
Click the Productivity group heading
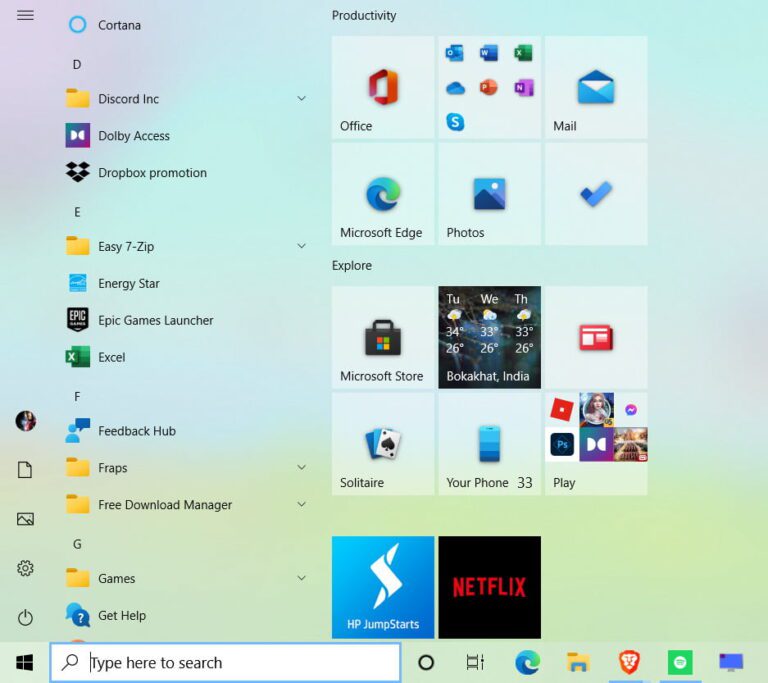coord(364,16)
